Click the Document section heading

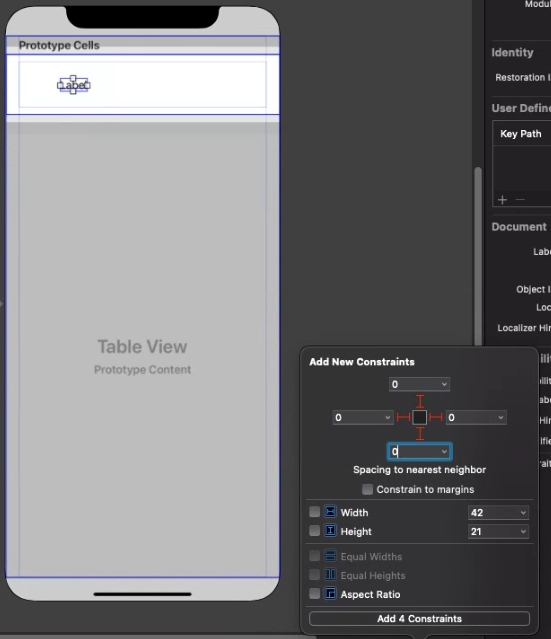tap(519, 227)
